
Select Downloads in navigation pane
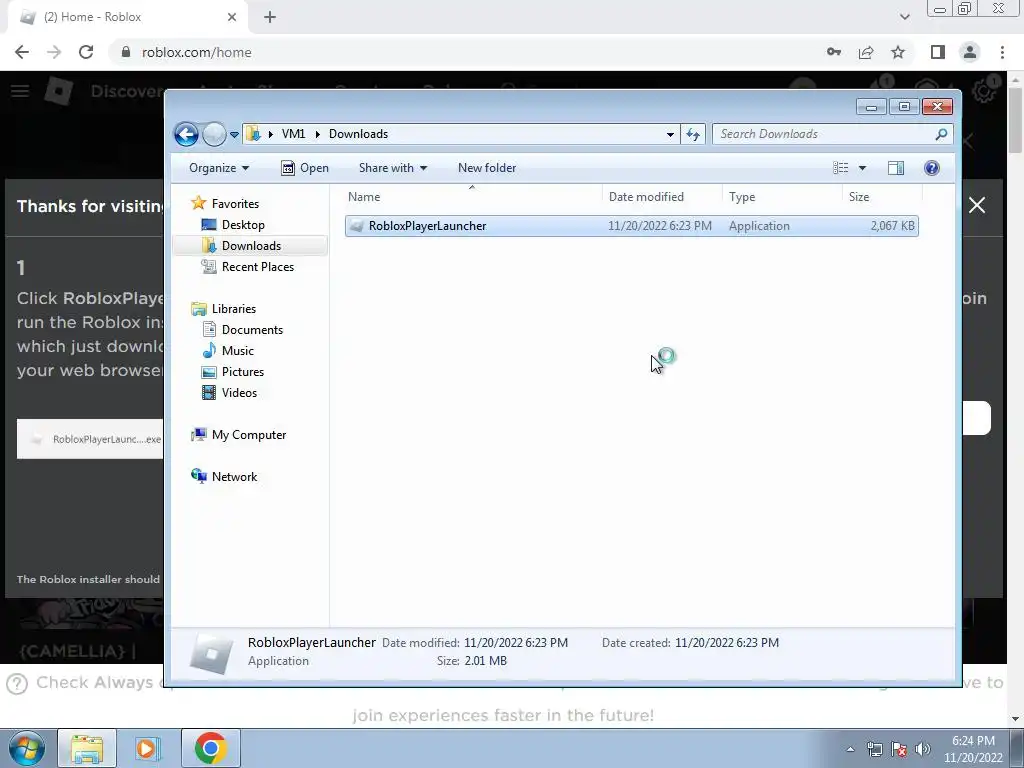point(251,246)
